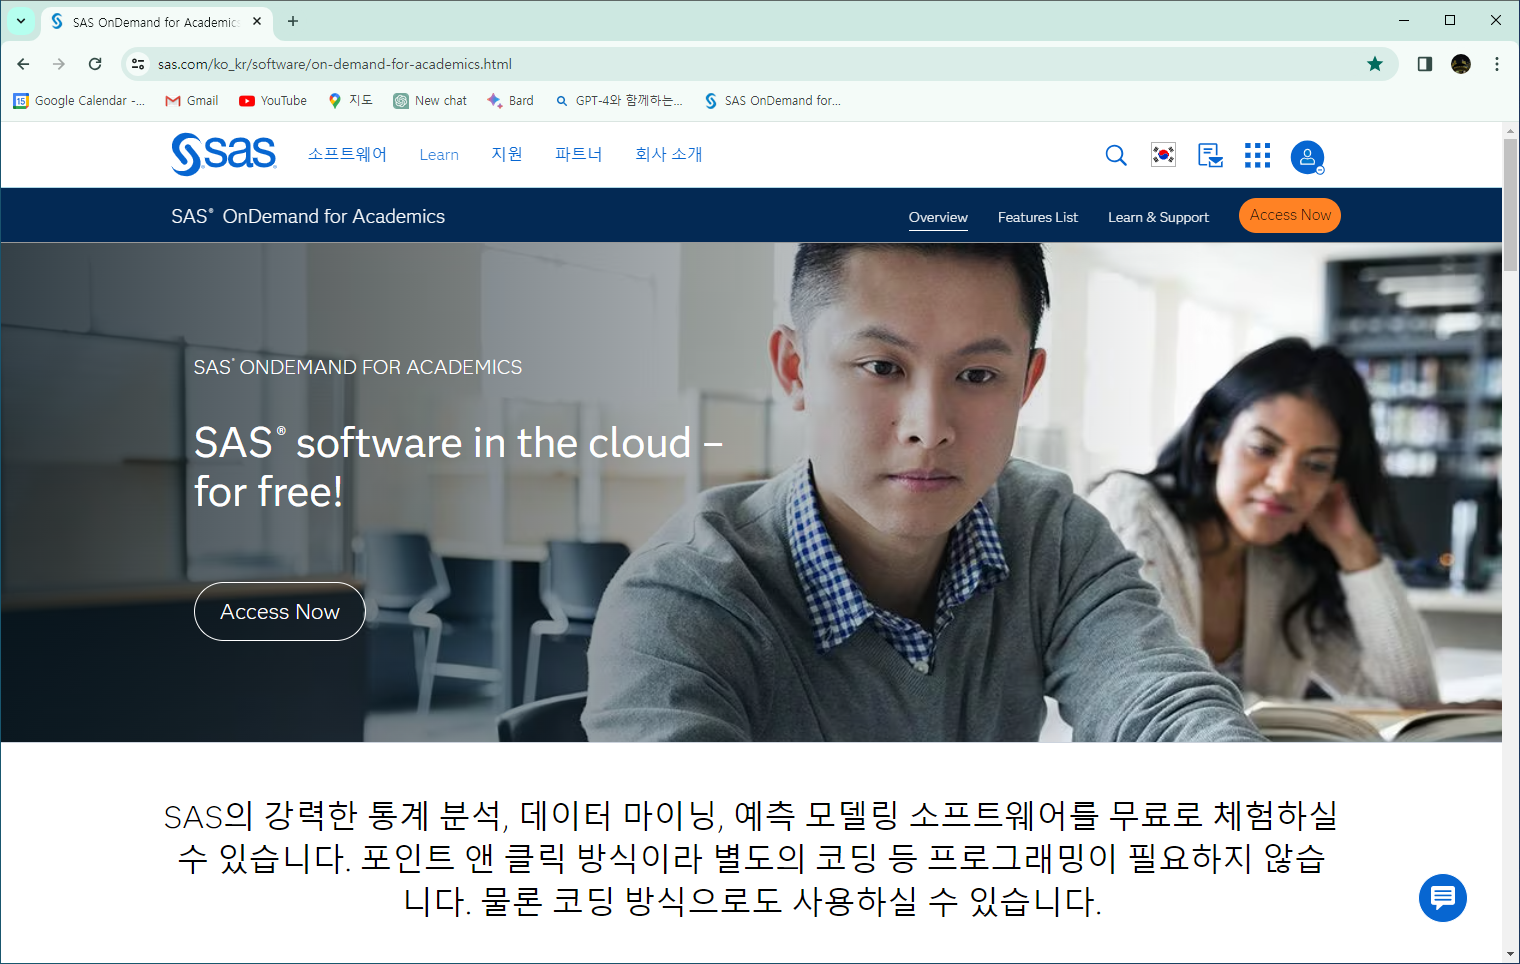This screenshot has height=964, width=1520.
Task: Open the 지원 menu
Action: pos(507,154)
